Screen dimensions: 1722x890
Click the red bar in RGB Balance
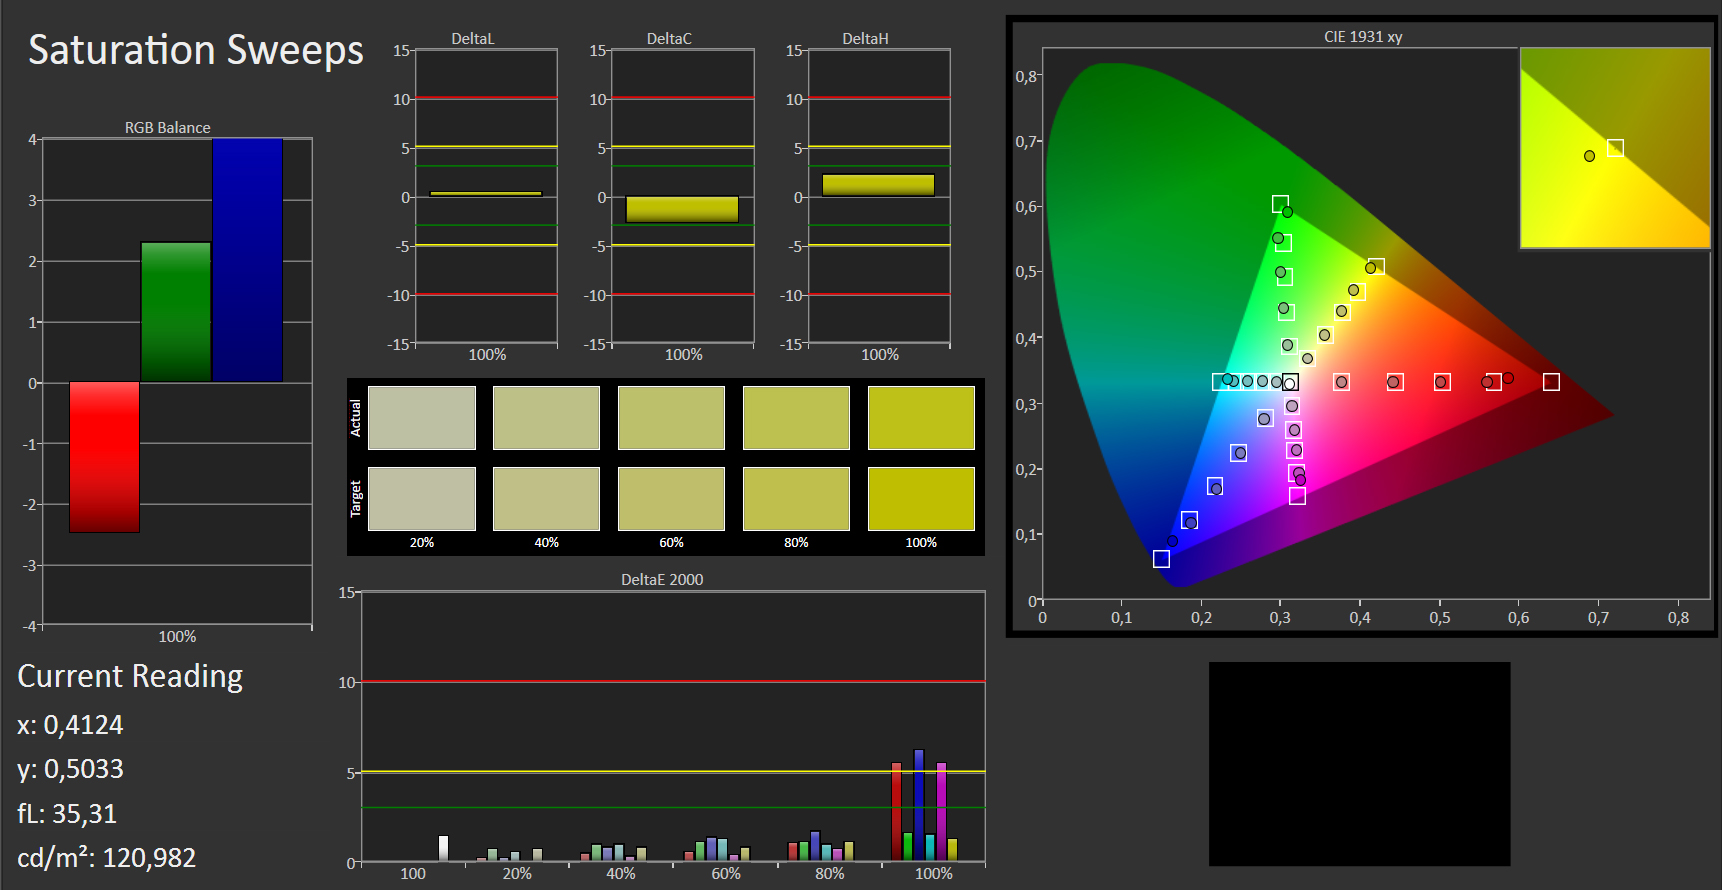coord(104,457)
